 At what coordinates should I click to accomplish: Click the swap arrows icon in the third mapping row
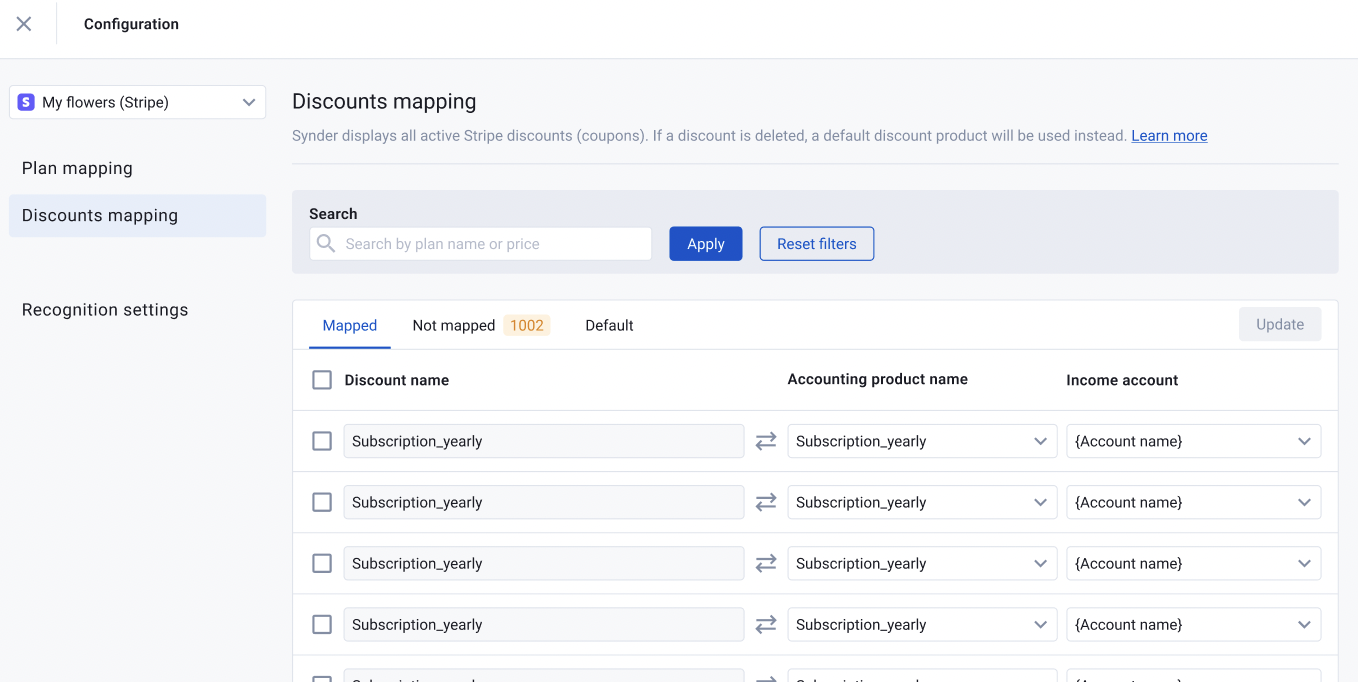tap(766, 563)
